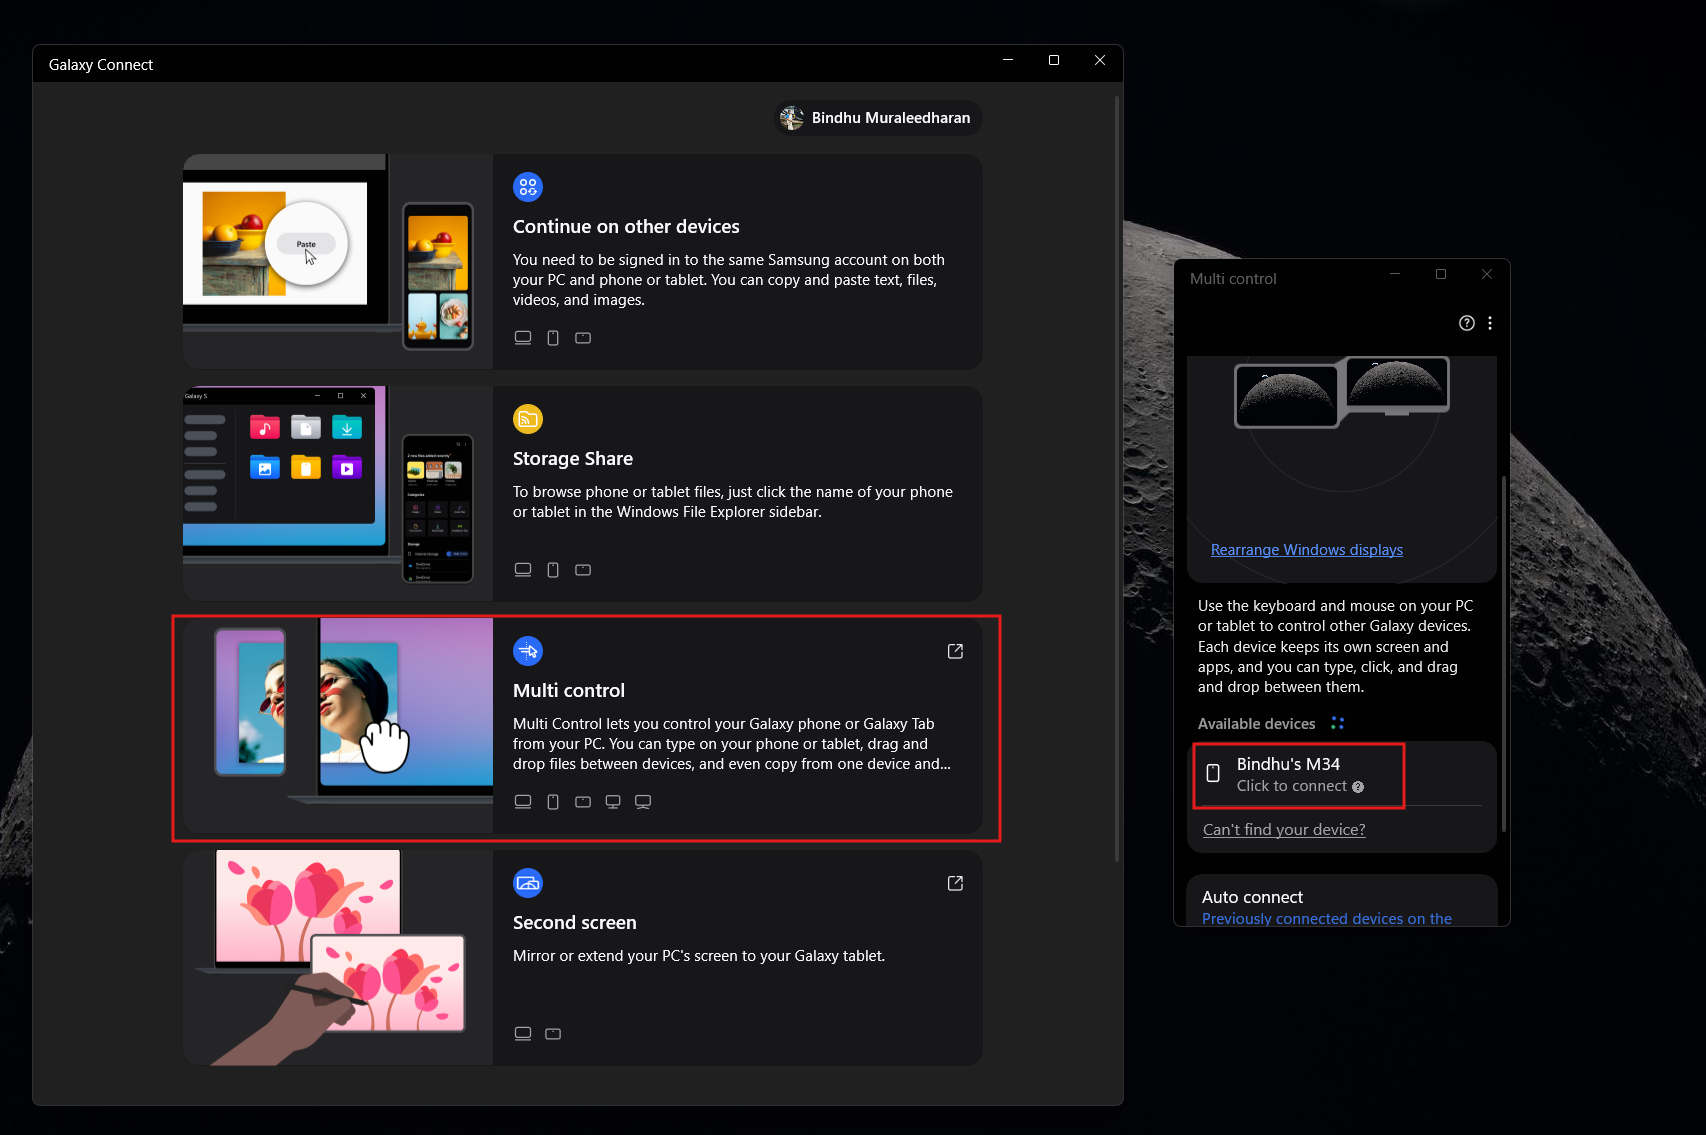Screen dimensions: 1706x1135
Task: Open Rearrange Windows displays
Action: click(x=1306, y=549)
